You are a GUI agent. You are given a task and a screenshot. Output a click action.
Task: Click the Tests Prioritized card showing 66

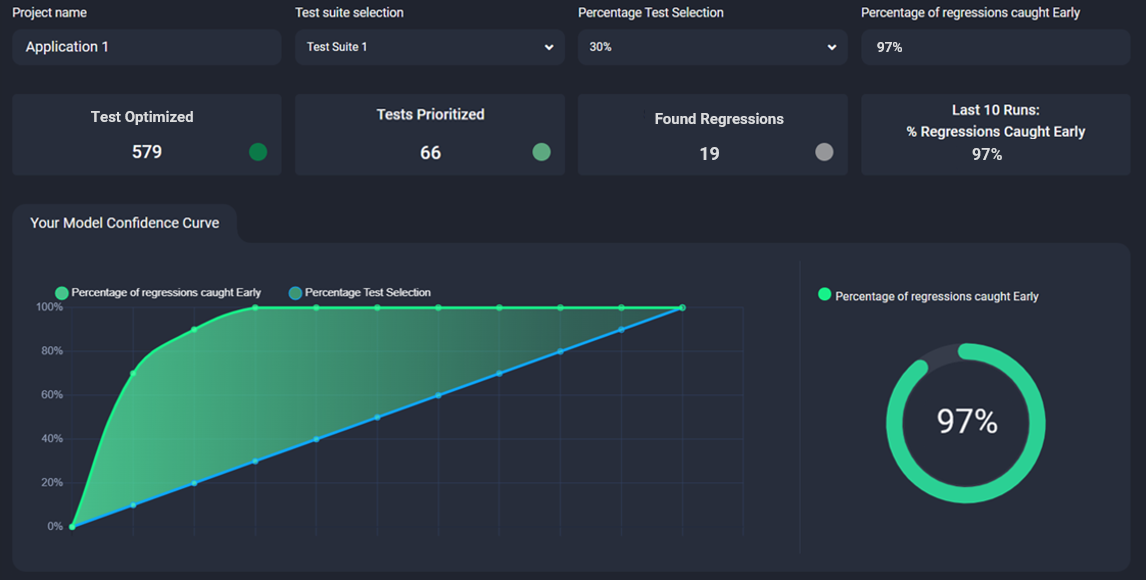429,134
